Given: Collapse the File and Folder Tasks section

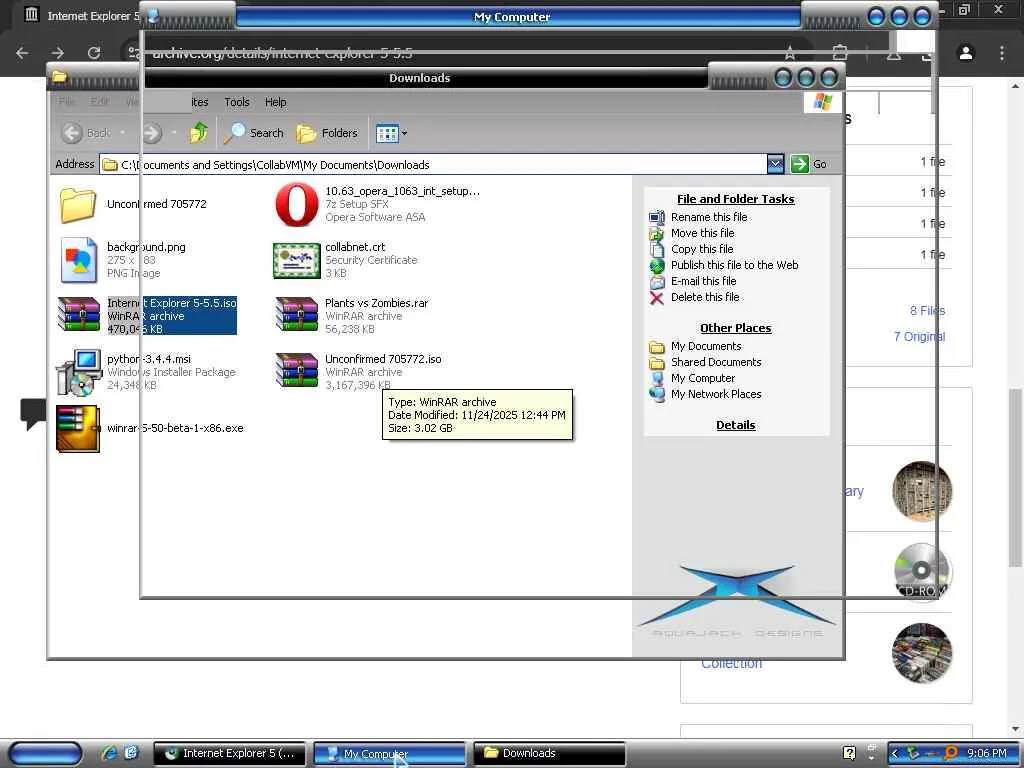Looking at the screenshot, I should click(x=735, y=199).
